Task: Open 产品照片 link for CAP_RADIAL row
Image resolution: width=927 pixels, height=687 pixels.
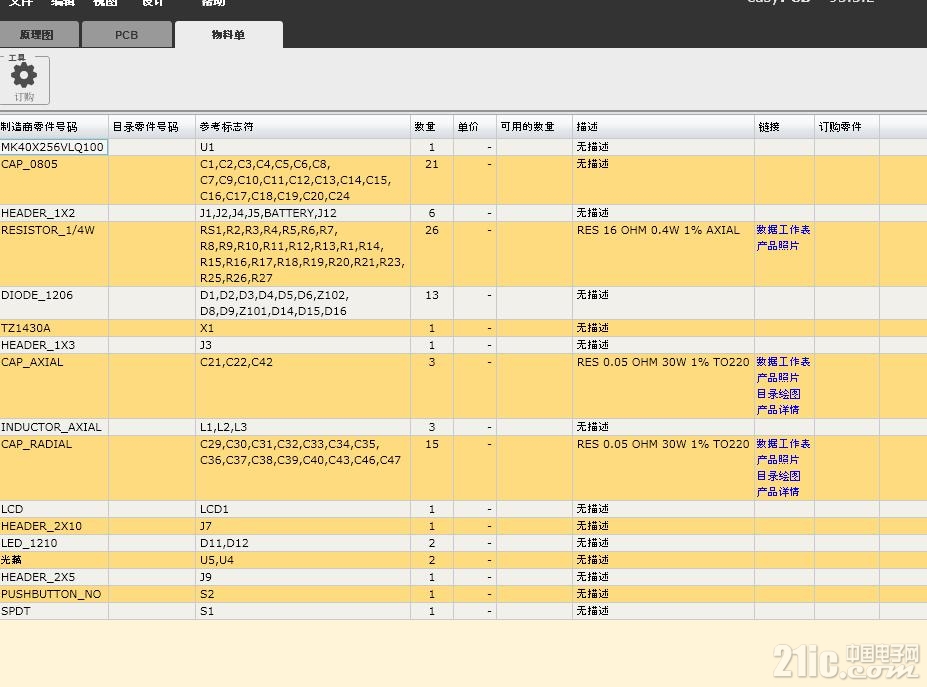Action: (x=778, y=460)
